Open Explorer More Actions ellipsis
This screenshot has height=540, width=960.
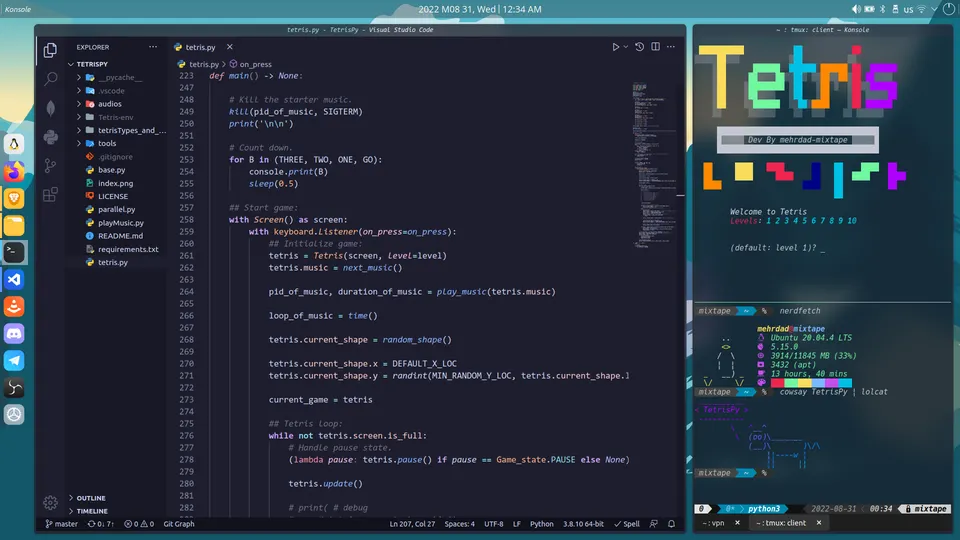click(x=153, y=47)
